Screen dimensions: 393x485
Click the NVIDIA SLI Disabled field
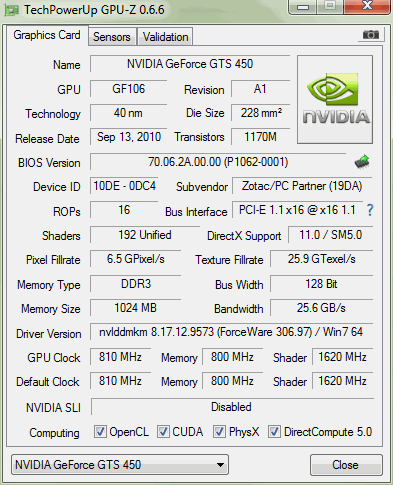tap(232, 407)
